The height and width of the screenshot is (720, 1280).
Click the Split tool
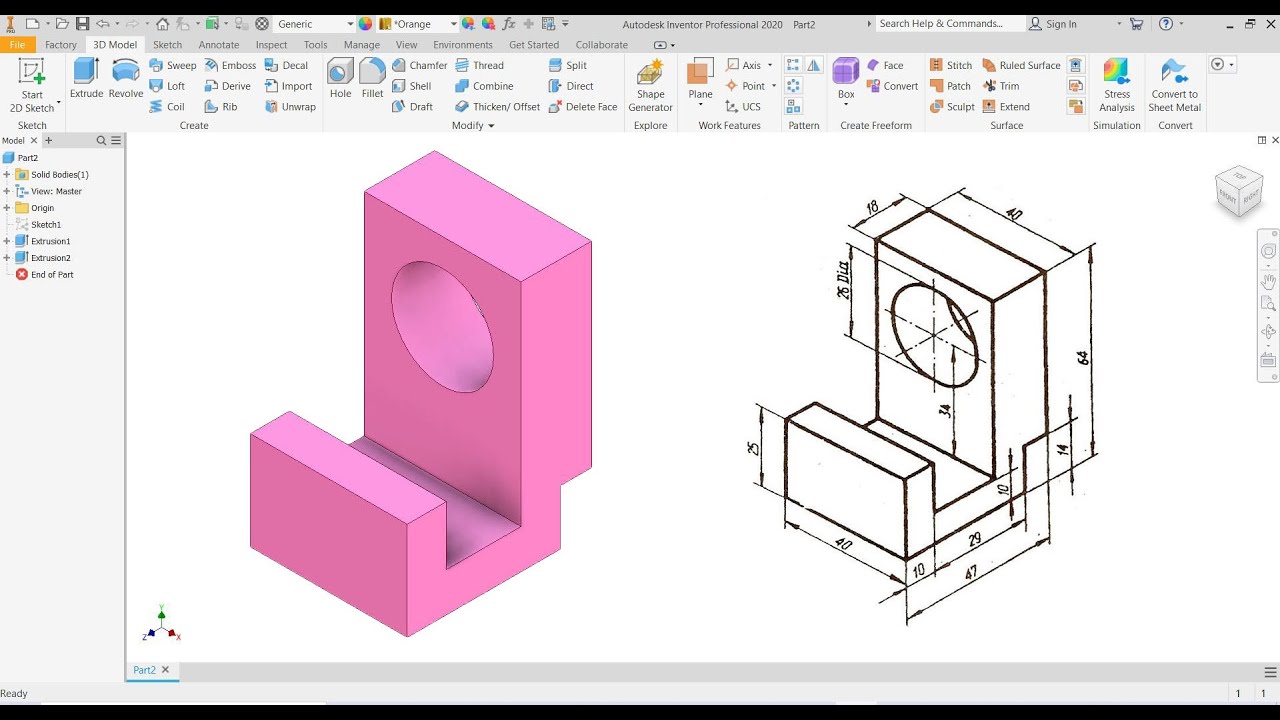568,65
